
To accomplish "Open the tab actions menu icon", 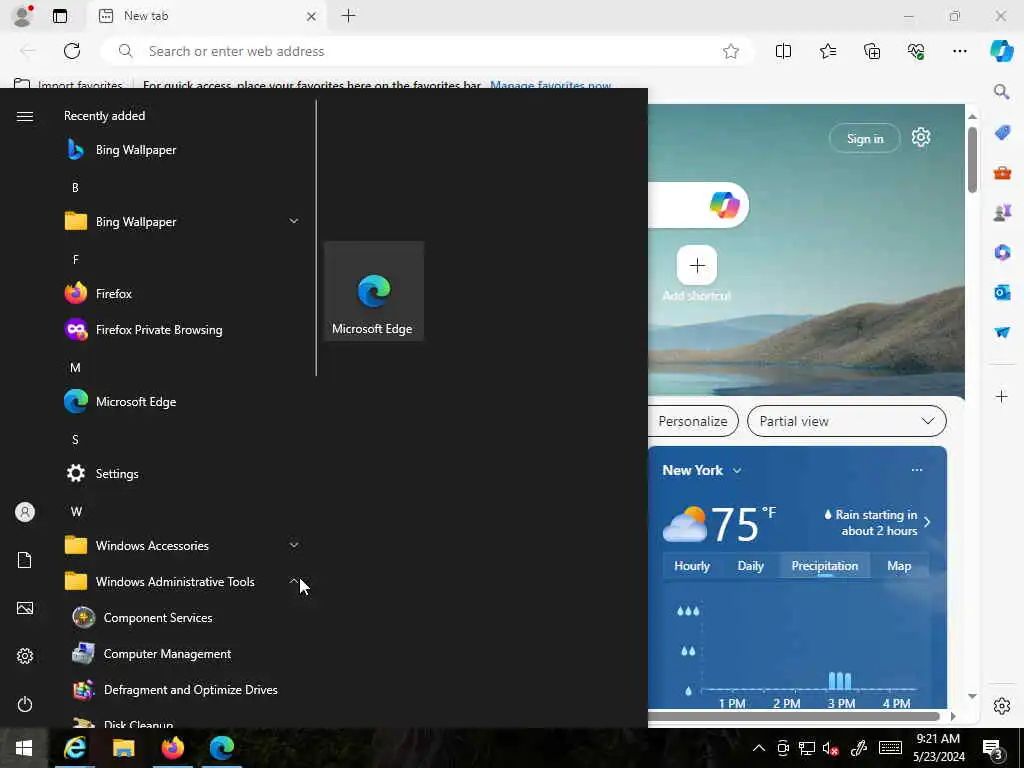I will tap(60, 16).
